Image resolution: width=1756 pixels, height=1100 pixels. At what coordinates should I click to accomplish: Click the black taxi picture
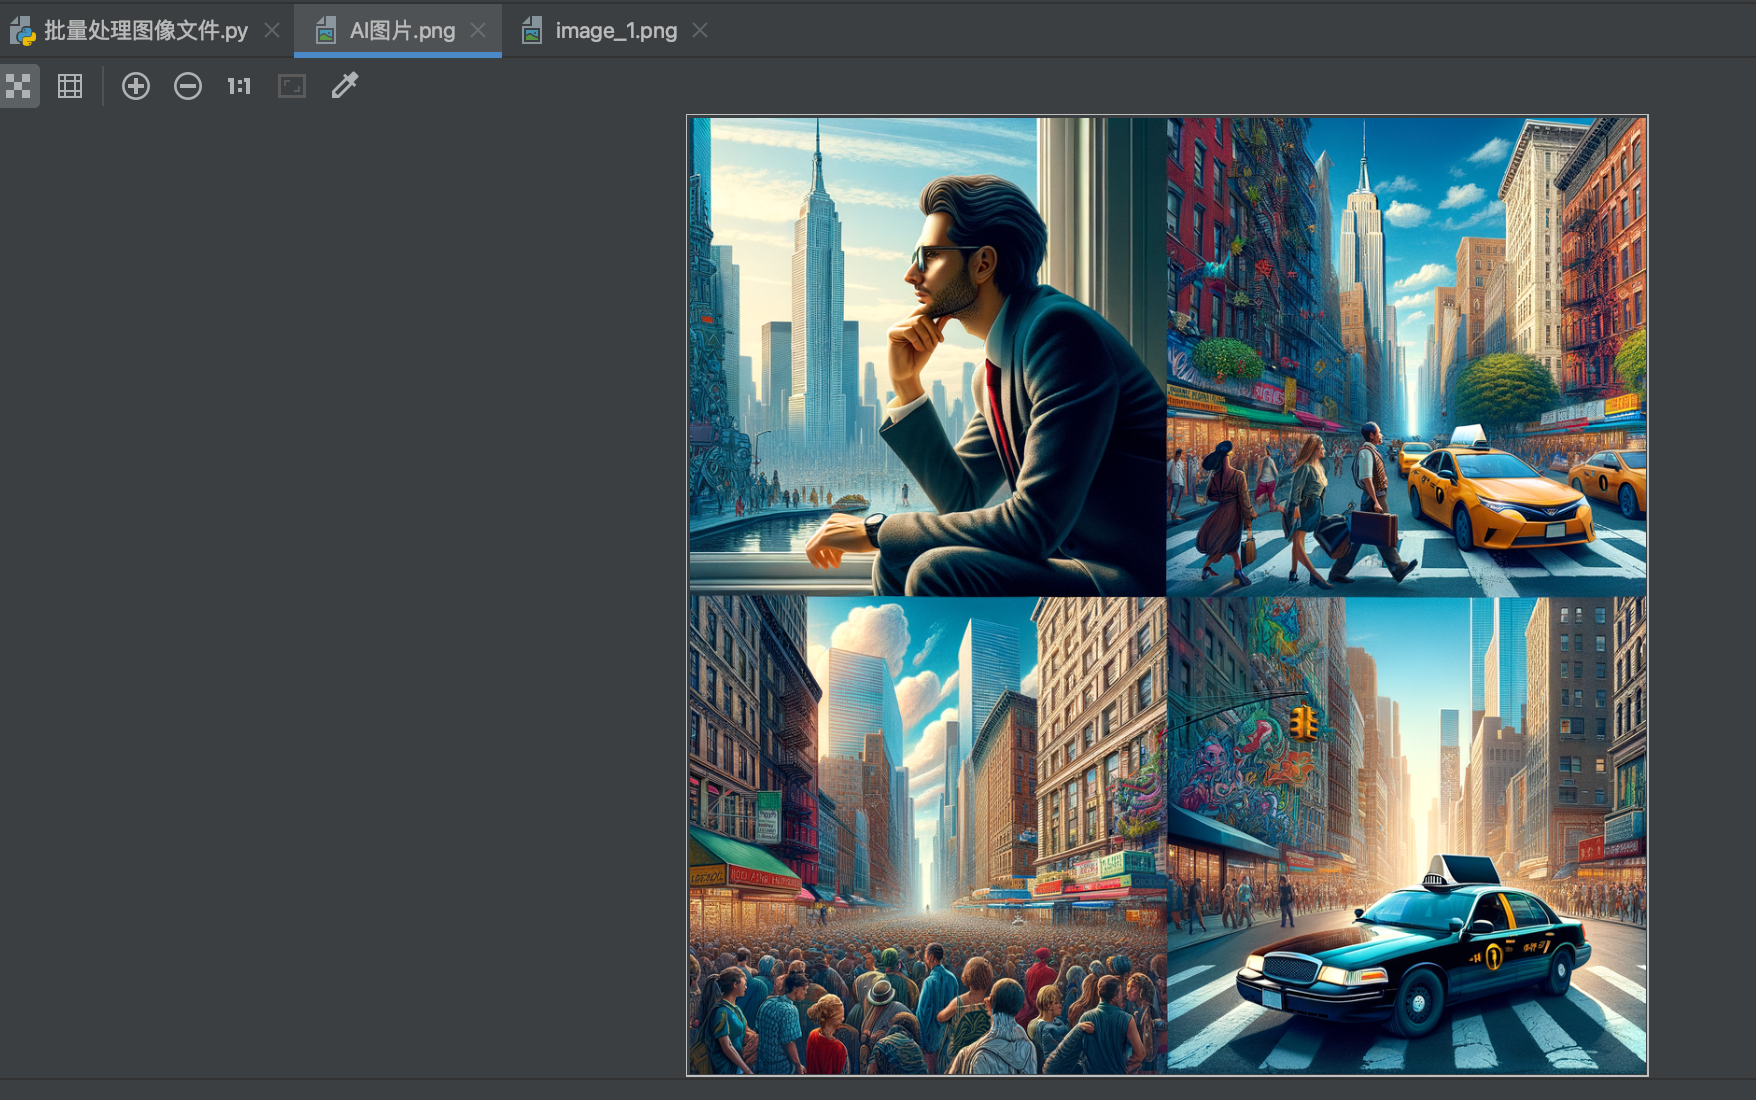(1406, 835)
